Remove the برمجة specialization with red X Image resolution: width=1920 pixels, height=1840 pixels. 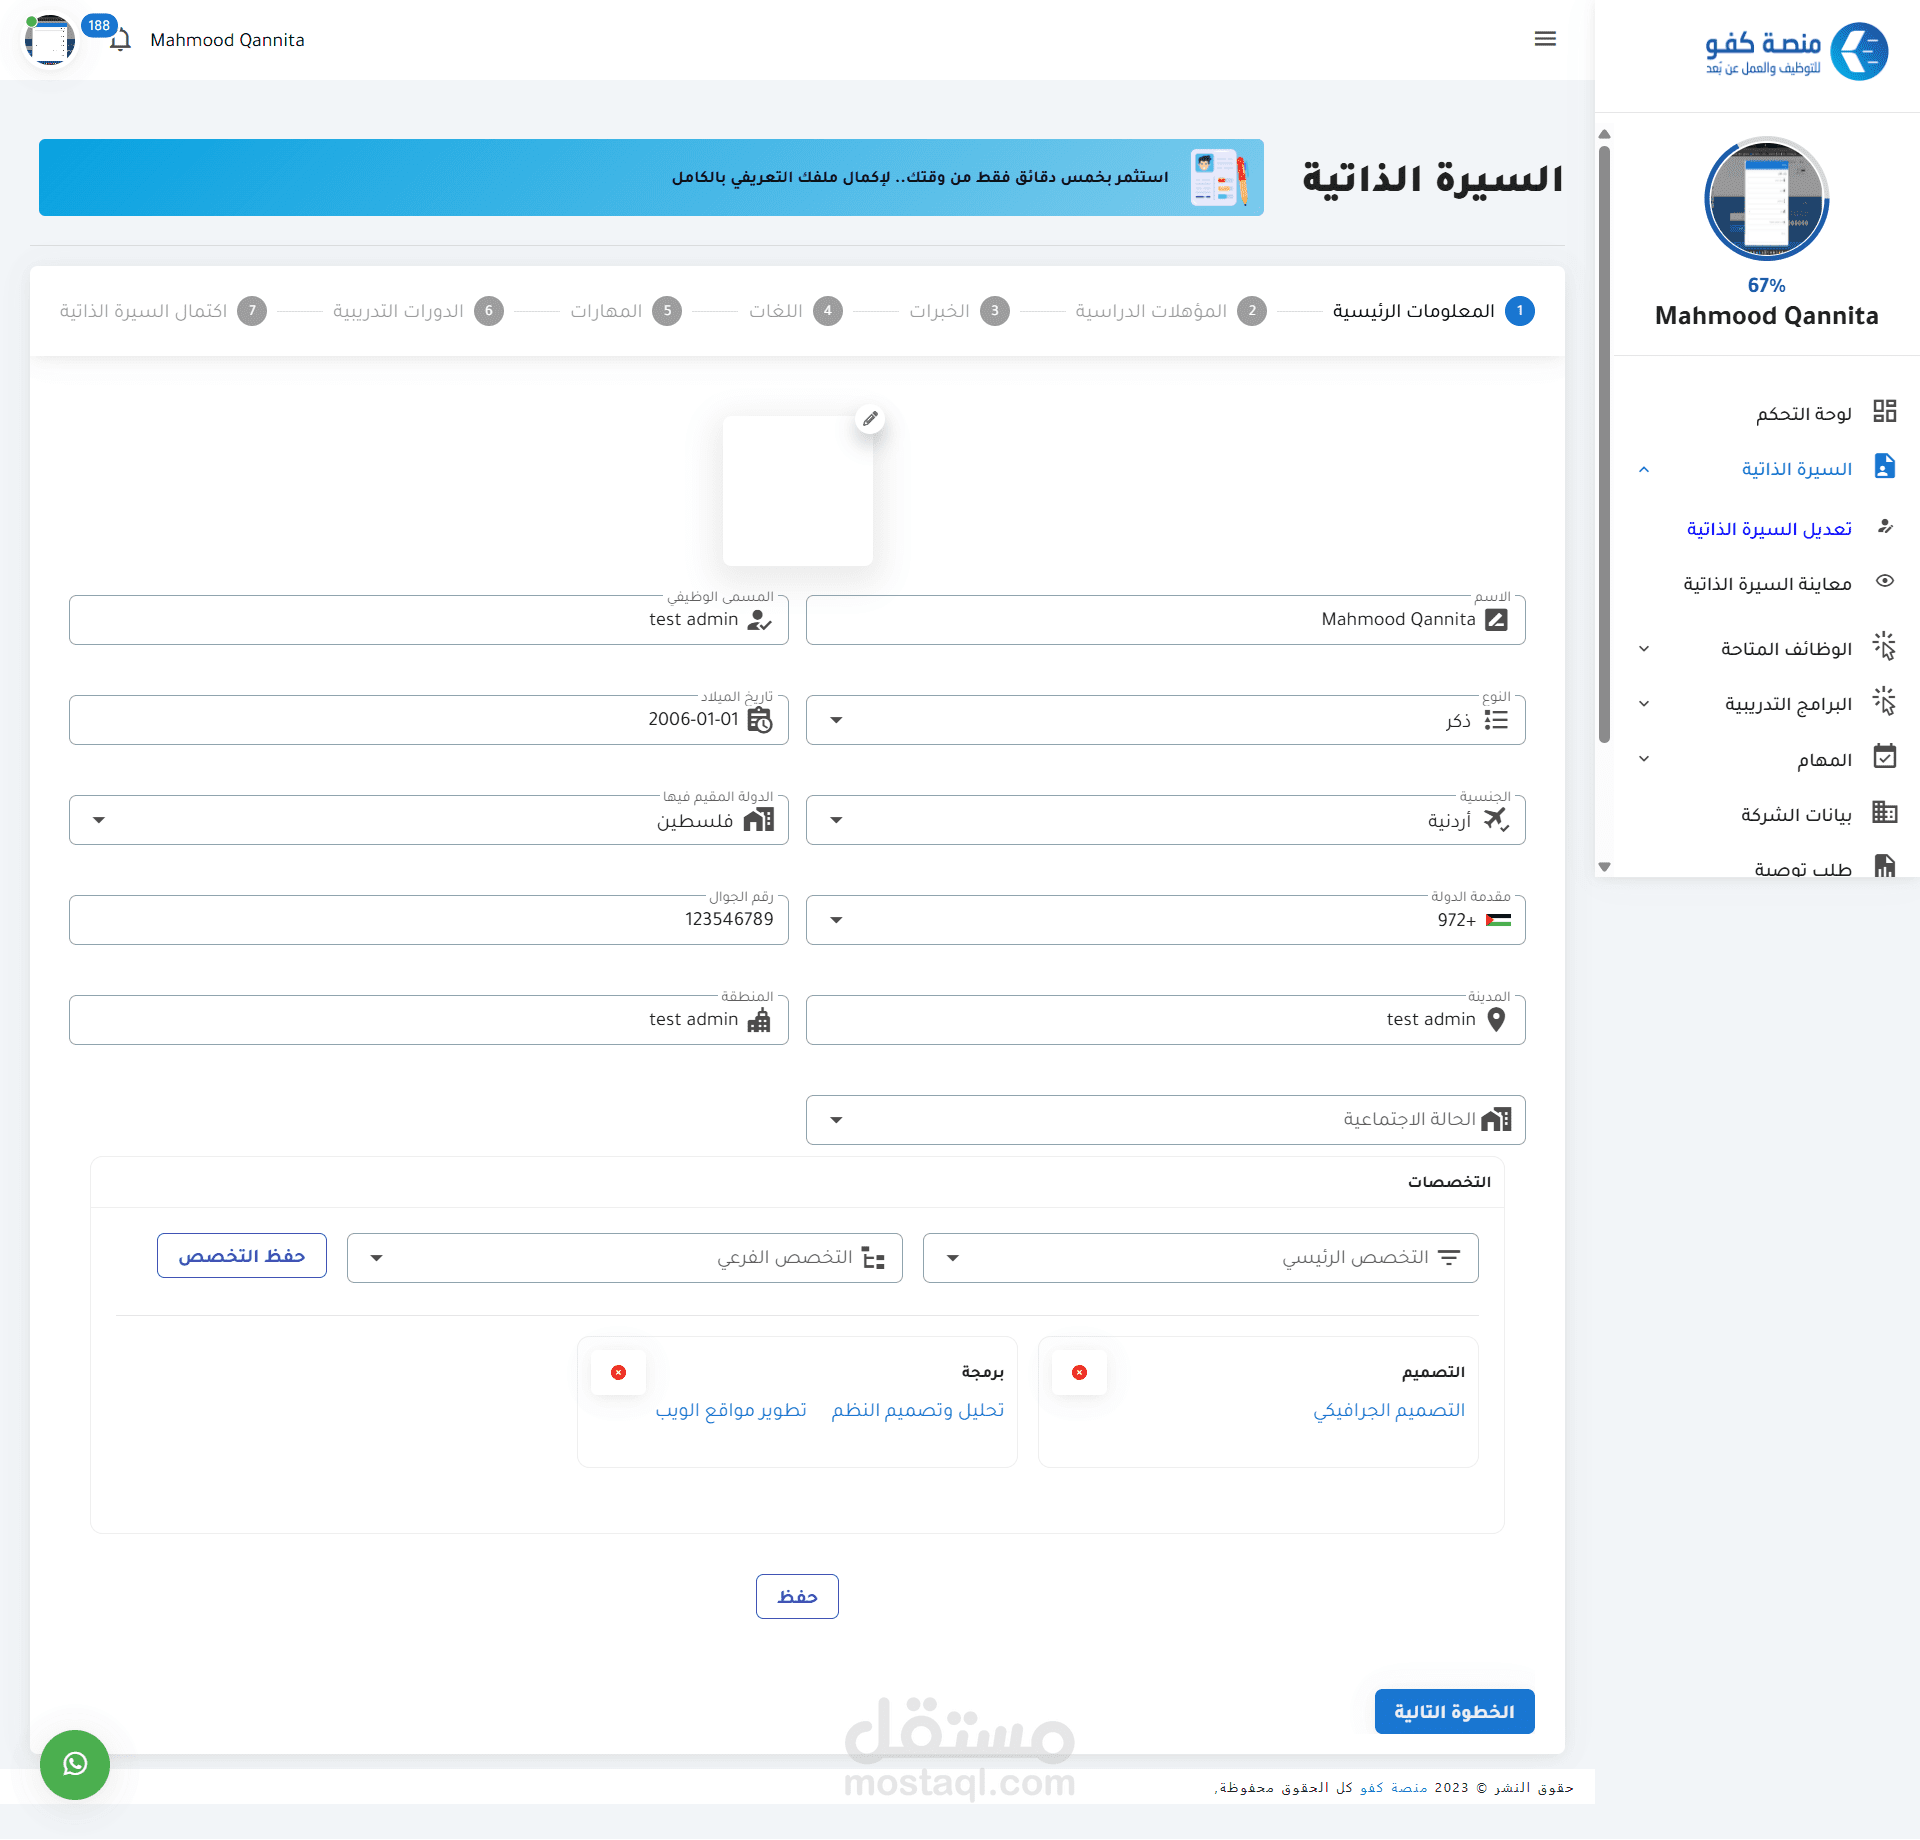pos(618,1372)
